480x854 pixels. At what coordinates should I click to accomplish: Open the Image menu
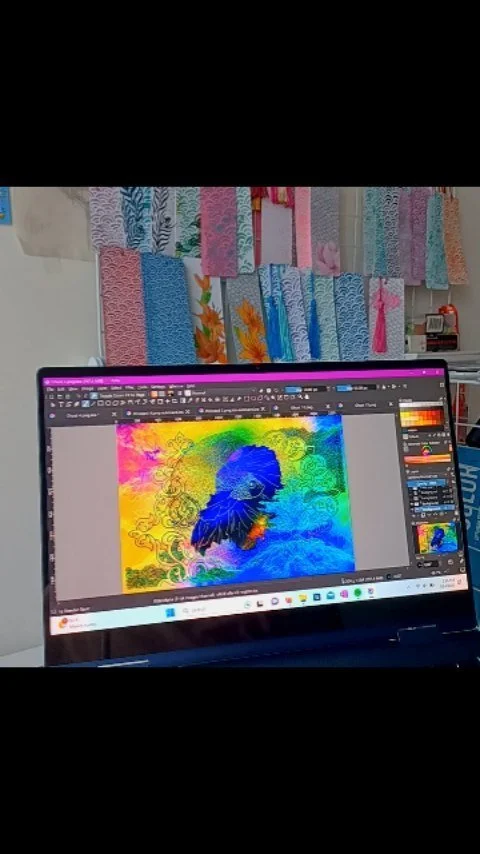(87, 388)
